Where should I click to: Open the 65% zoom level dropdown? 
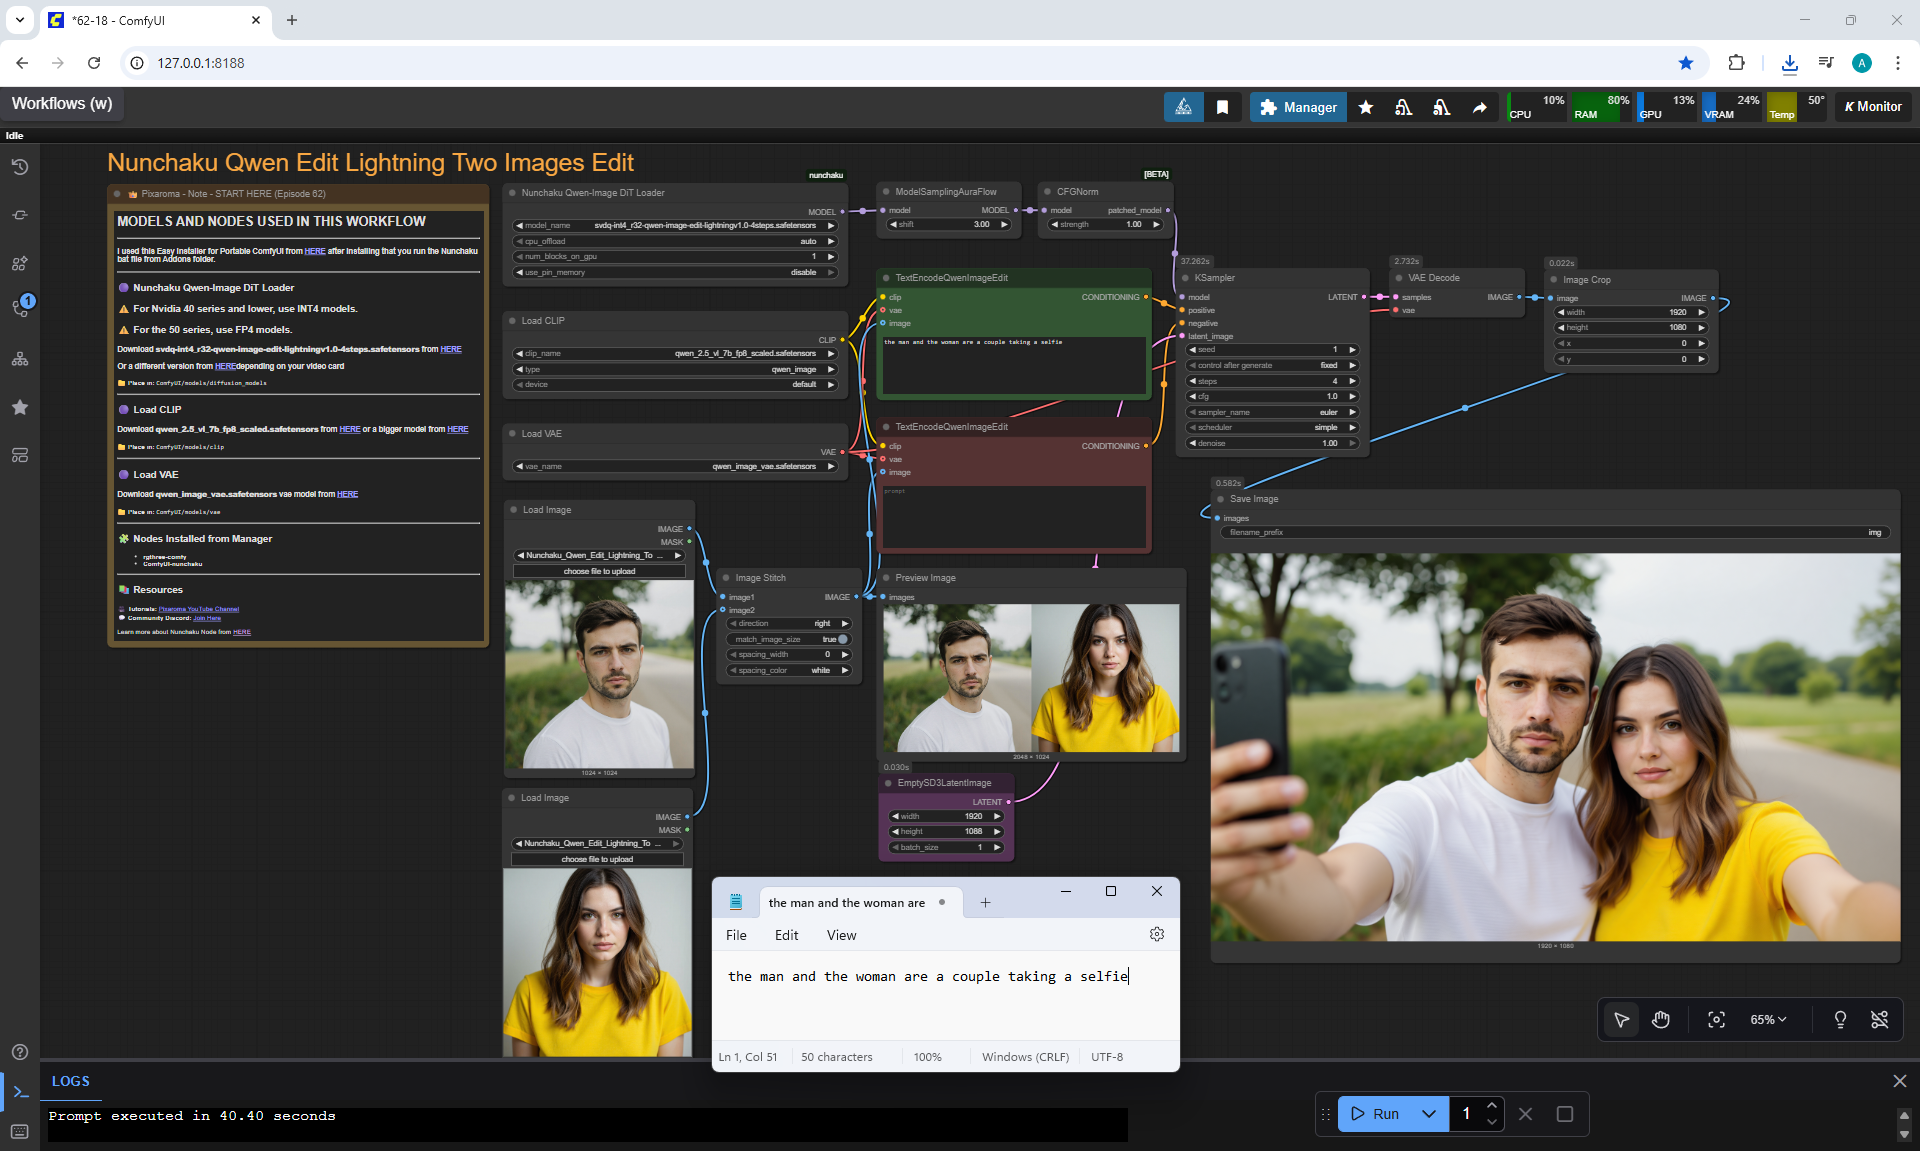(1767, 1020)
